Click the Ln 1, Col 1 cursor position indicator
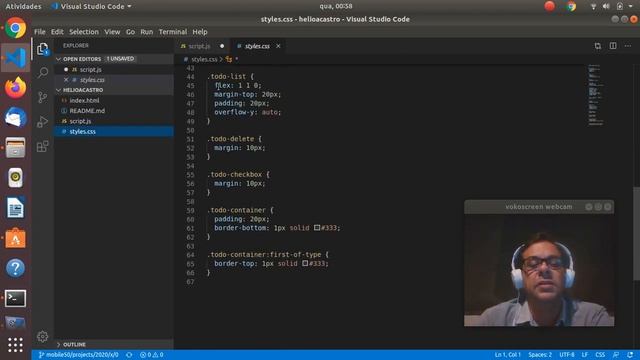The height and width of the screenshot is (360, 640). (507, 355)
